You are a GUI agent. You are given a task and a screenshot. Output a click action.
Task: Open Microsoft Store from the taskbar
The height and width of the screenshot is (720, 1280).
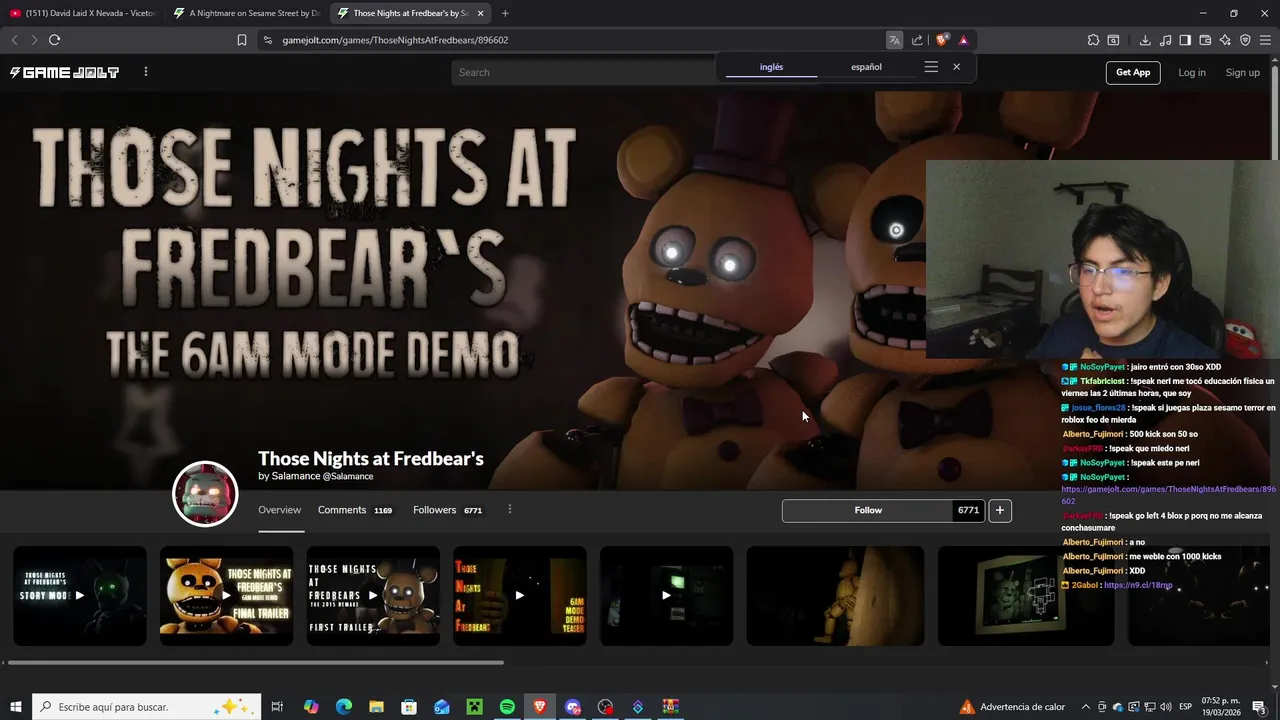[409, 707]
